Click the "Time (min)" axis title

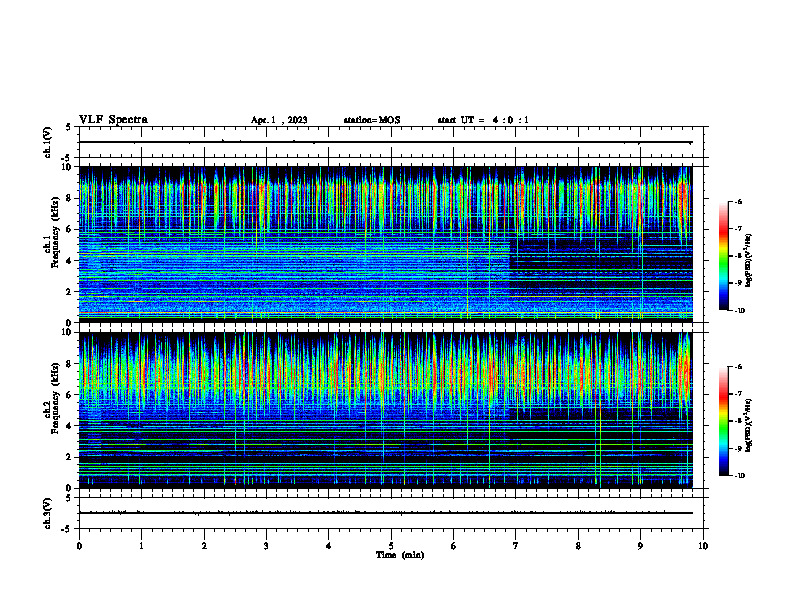(x=400, y=555)
